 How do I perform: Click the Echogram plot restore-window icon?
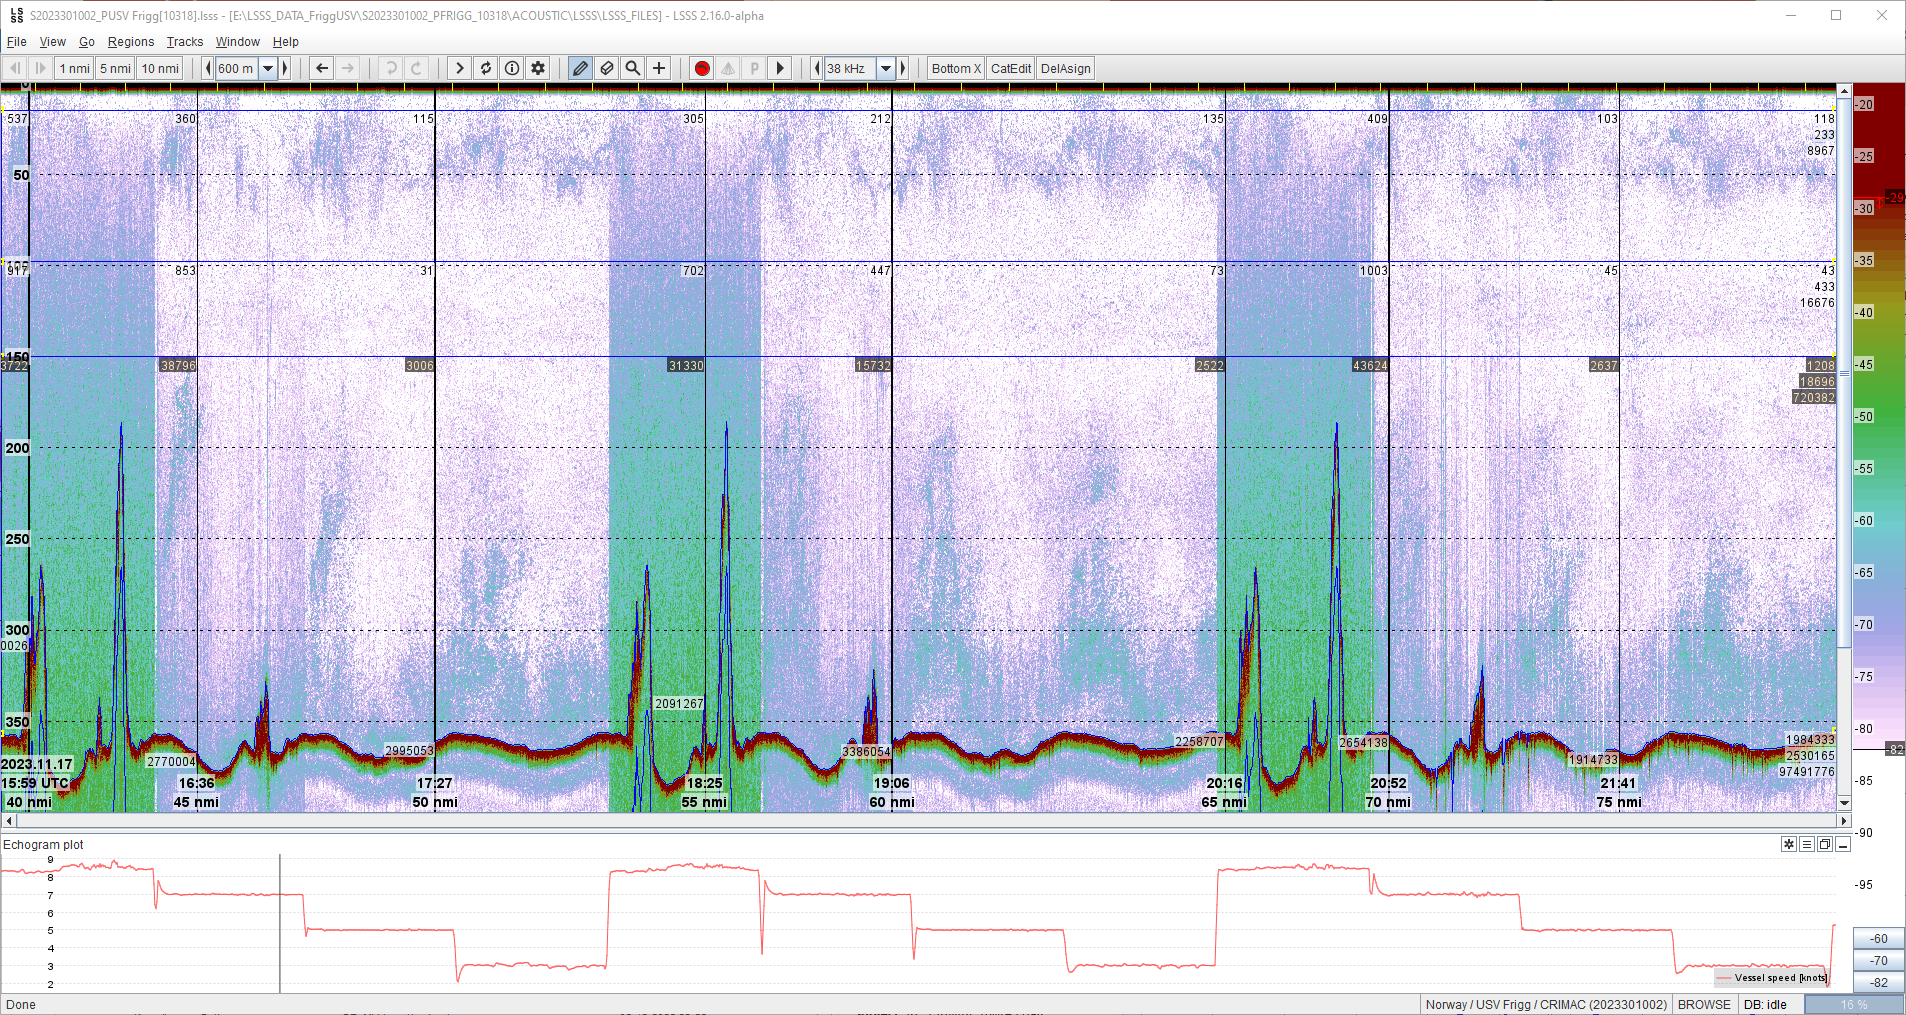1825,844
